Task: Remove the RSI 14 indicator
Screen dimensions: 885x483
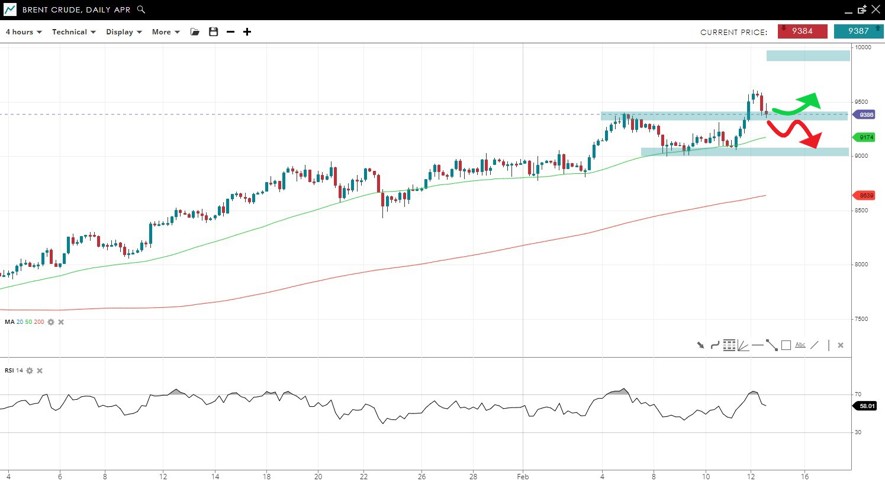Action: 40,371
